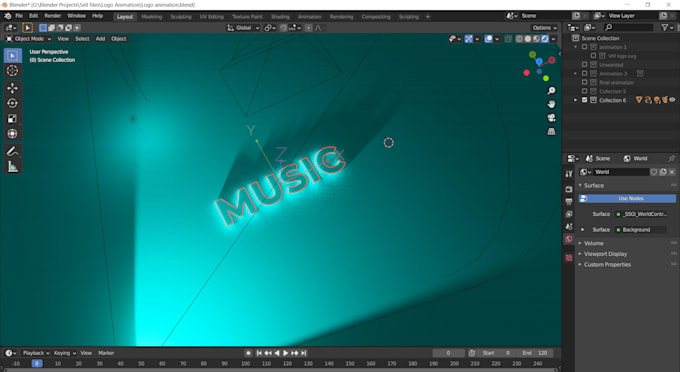
Task: Open the View Layer properties tab
Action: [569, 214]
